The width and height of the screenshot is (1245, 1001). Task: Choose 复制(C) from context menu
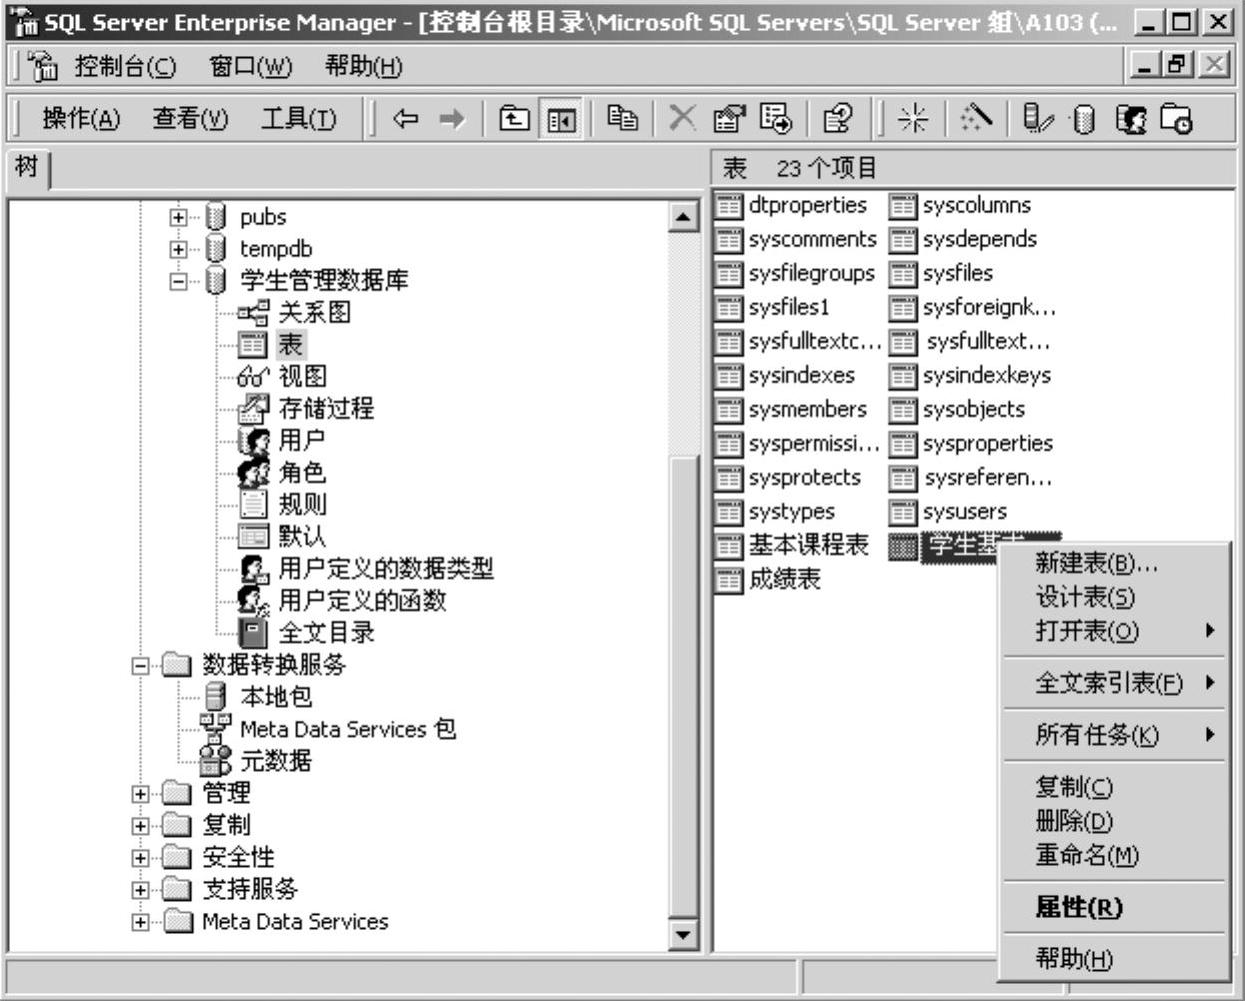coord(1114,787)
